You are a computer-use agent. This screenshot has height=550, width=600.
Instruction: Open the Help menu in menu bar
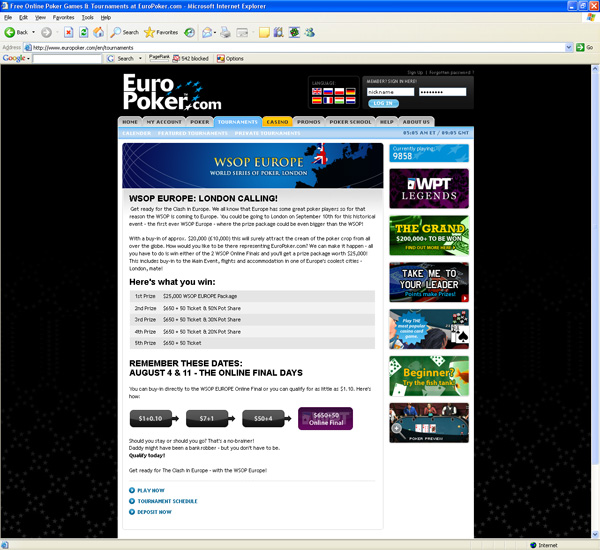click(106, 18)
